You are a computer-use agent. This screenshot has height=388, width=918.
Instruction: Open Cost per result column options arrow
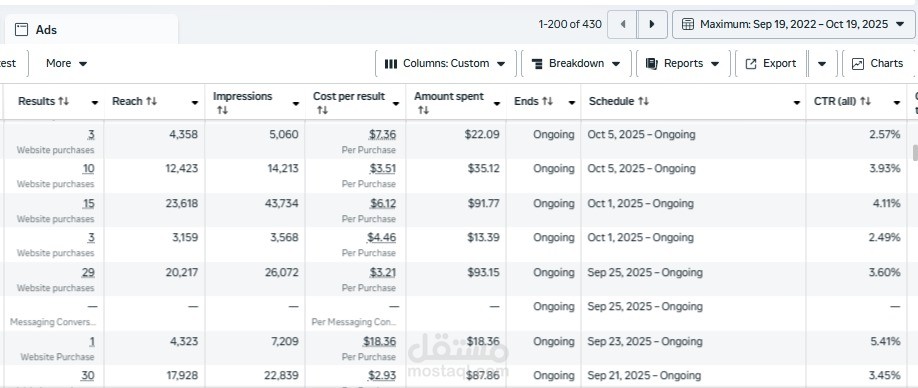pyautogui.click(x=396, y=103)
